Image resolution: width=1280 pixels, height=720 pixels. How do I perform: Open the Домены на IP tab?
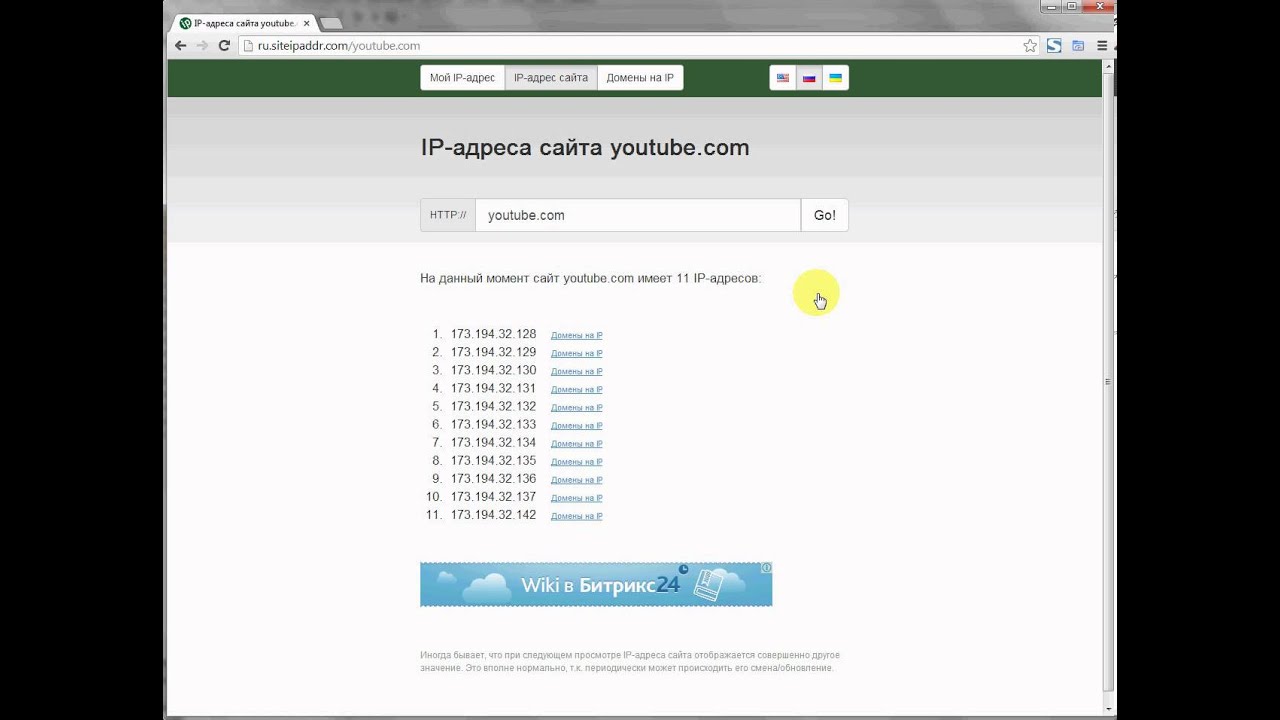[640, 78]
